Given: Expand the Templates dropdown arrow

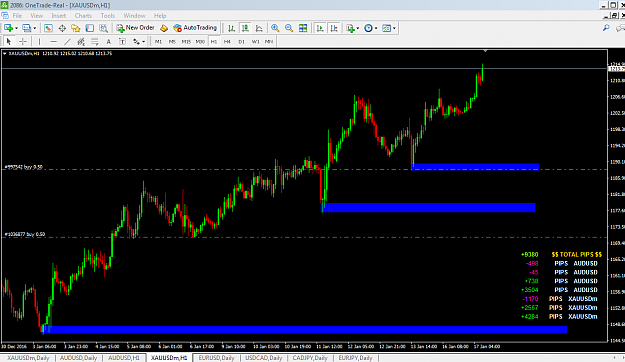Looking at the screenshot, I should click(394, 28).
